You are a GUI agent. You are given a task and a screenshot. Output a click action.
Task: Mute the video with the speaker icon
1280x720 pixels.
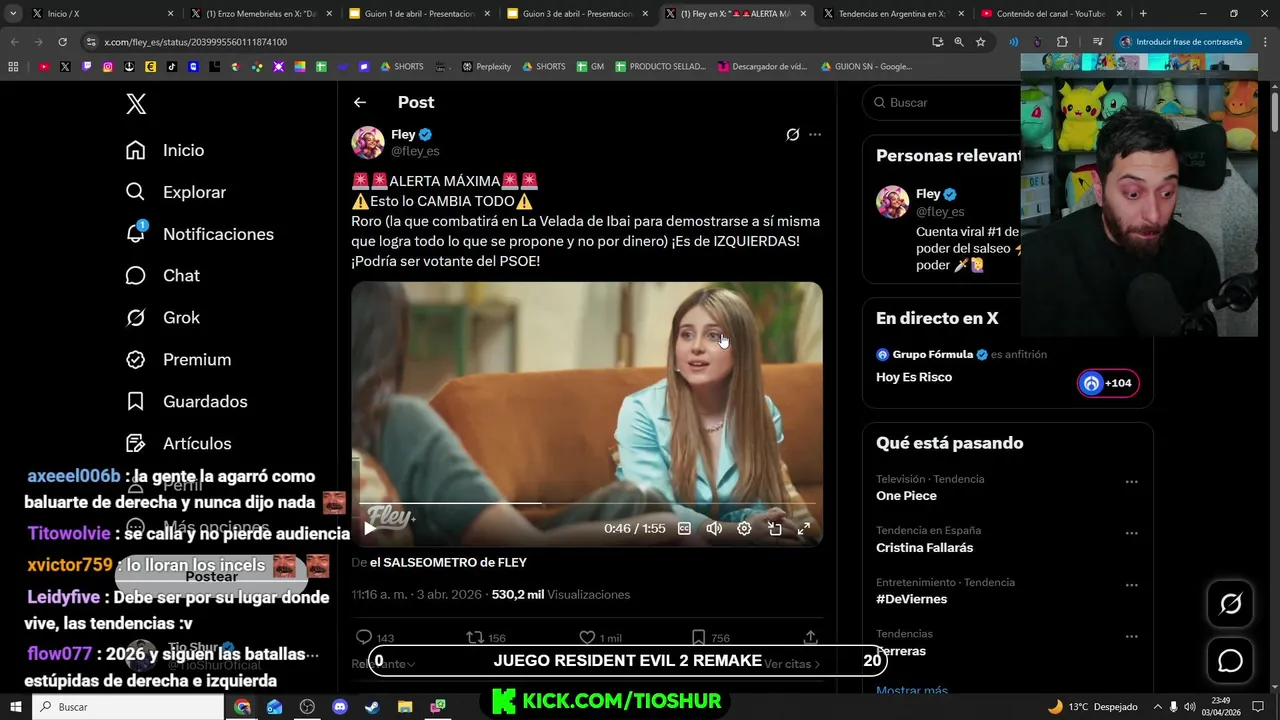pyautogui.click(x=714, y=528)
